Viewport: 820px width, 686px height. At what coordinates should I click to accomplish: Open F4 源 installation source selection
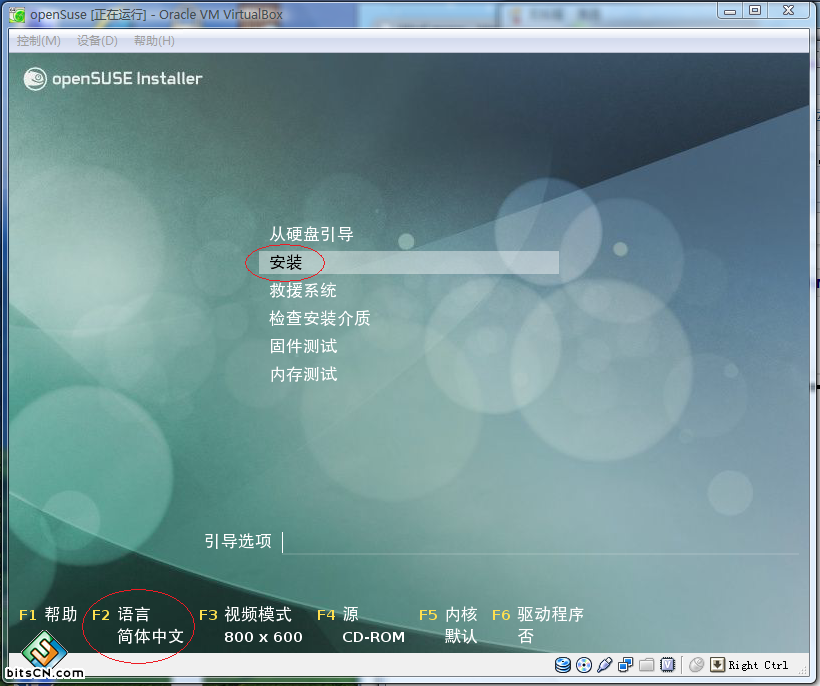click(x=338, y=614)
